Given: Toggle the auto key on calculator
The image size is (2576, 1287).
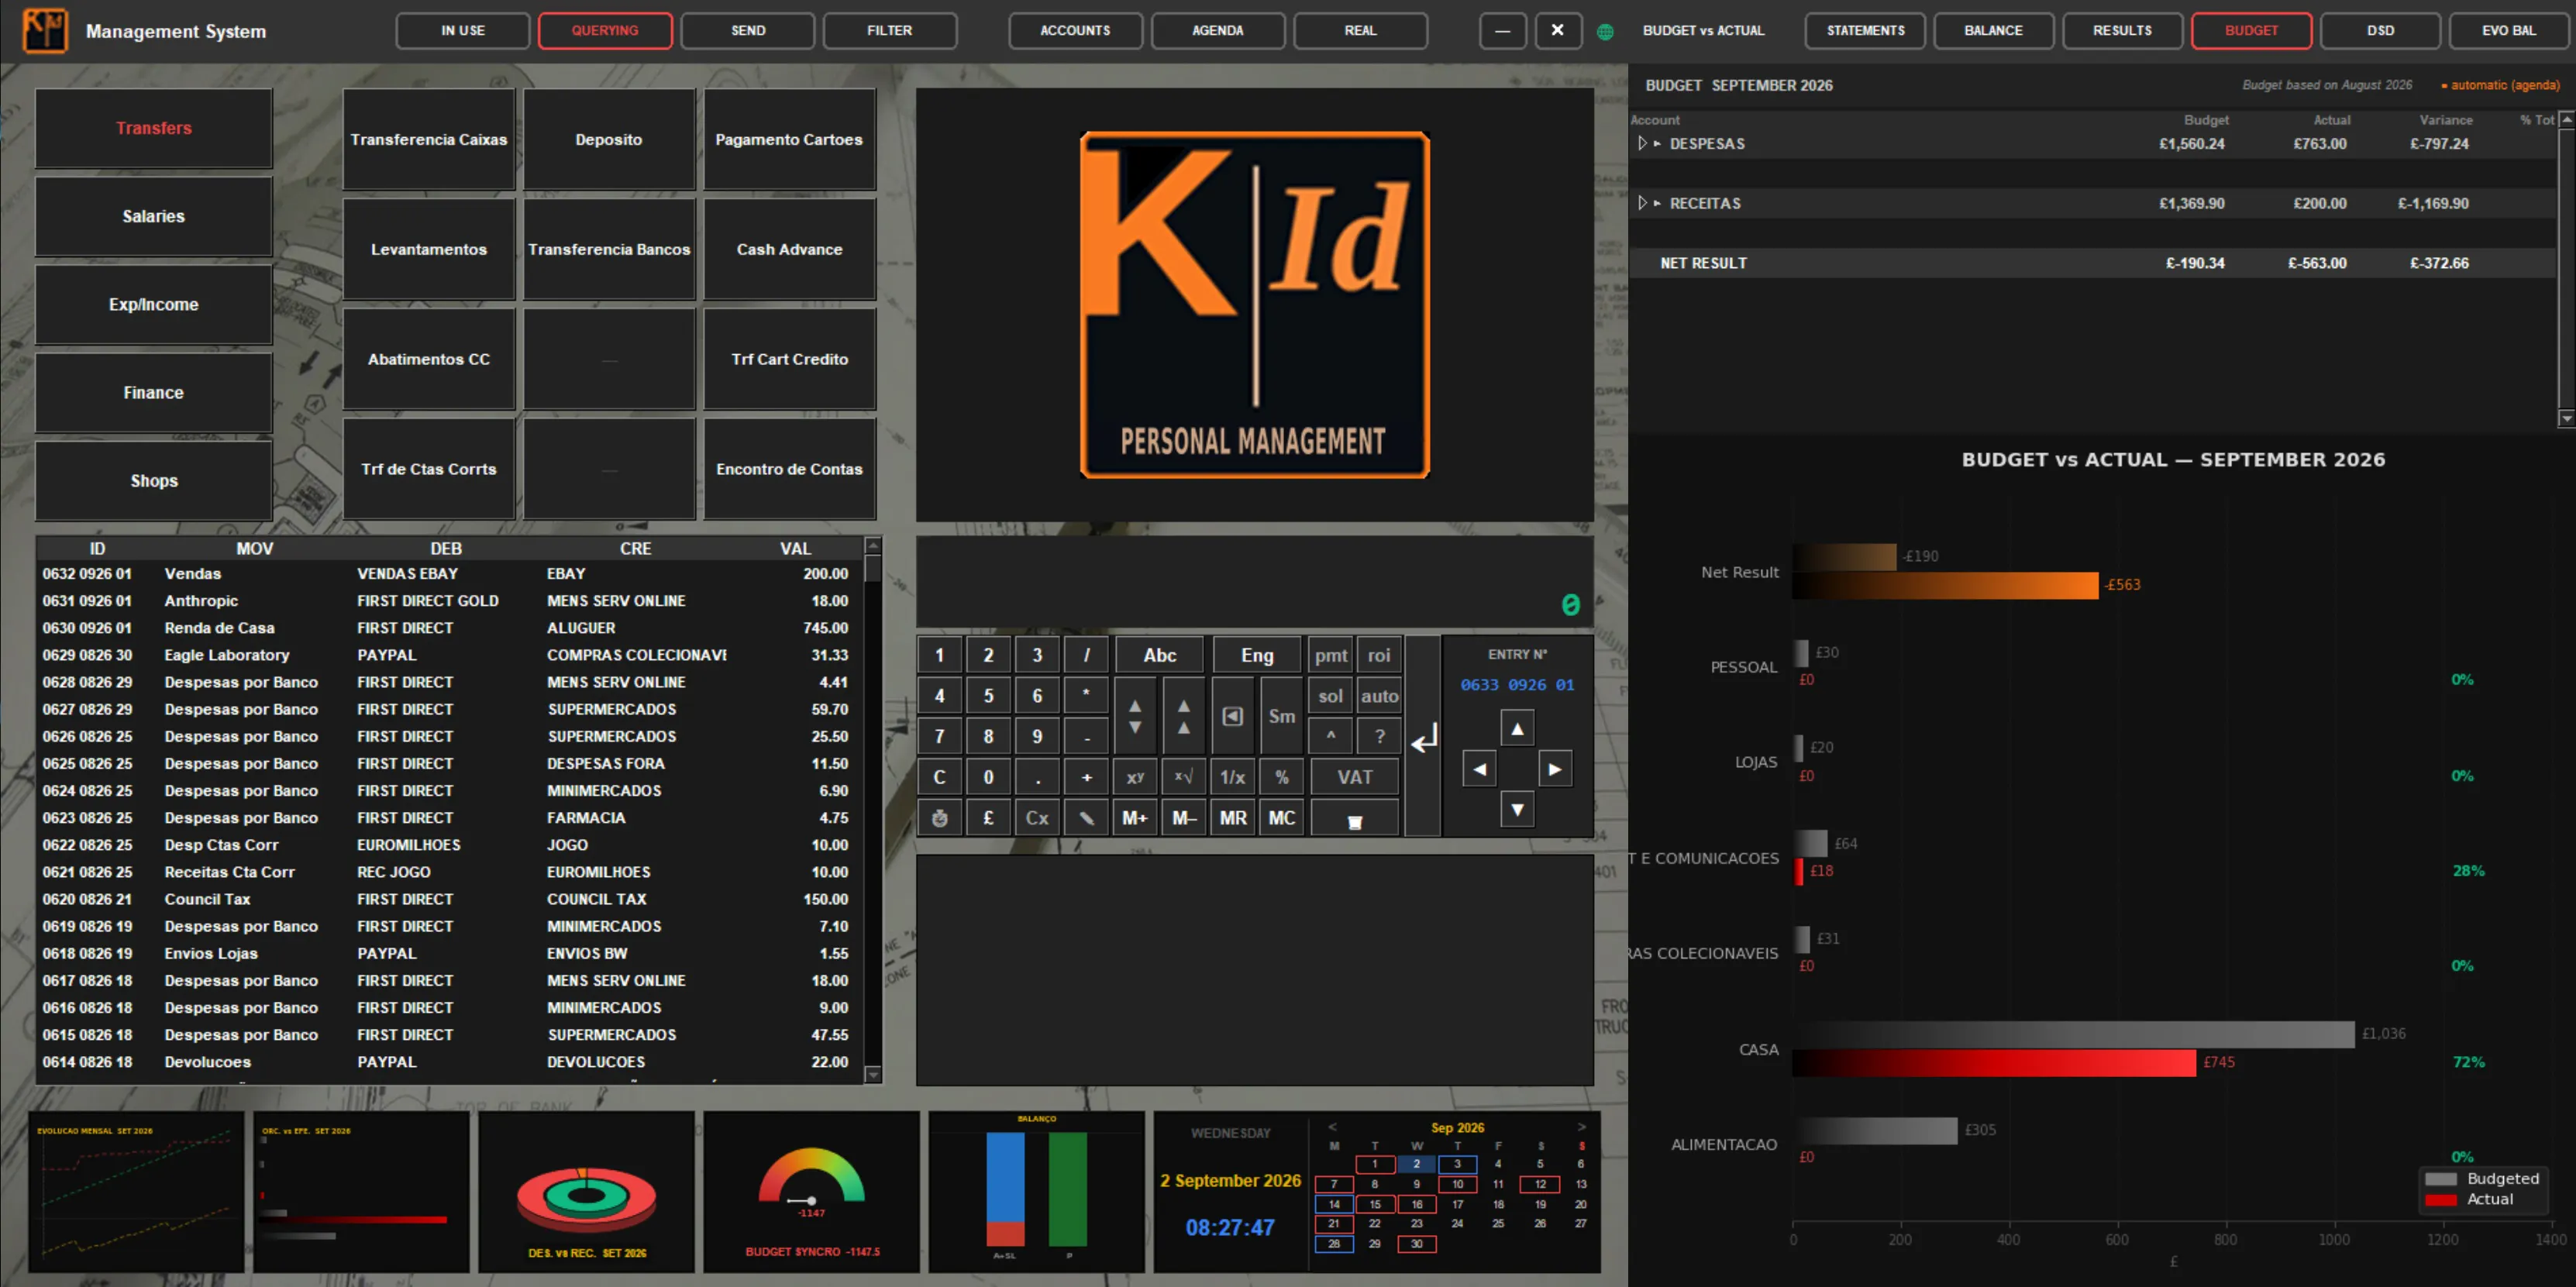Looking at the screenshot, I should coord(1380,696).
